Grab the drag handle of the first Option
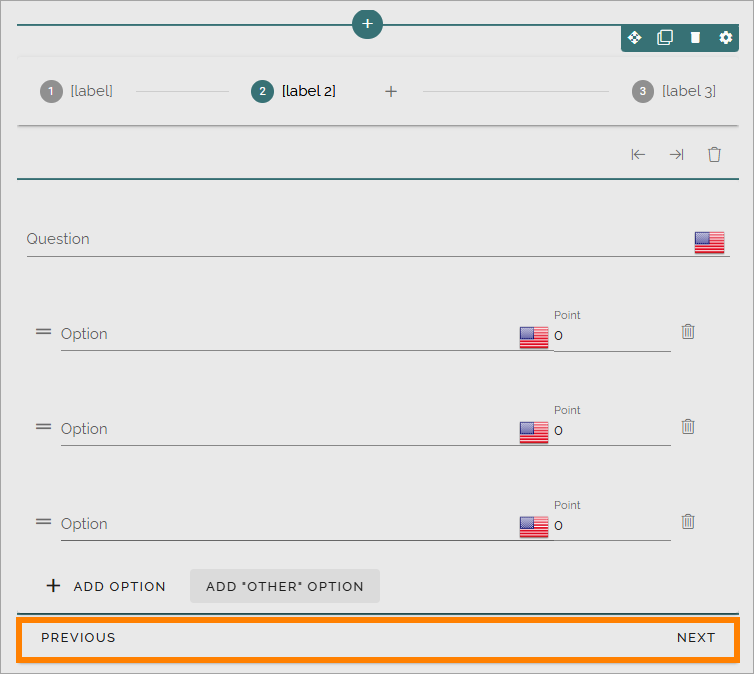Screen dimensions: 754x674 [43, 332]
